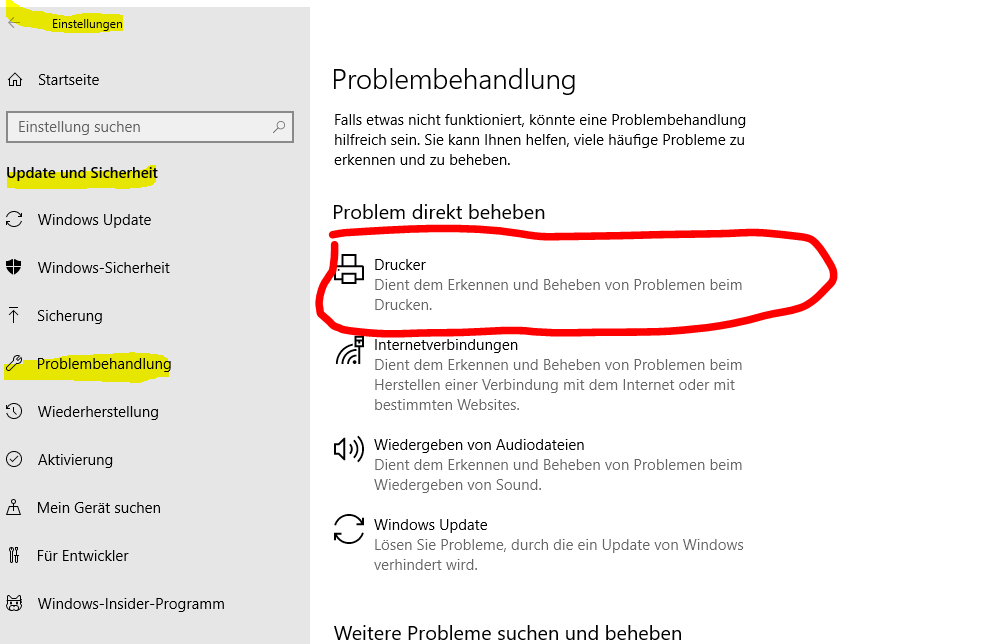
Task: Select Windows-Sicherheit in sidebar
Action: [x=104, y=268]
